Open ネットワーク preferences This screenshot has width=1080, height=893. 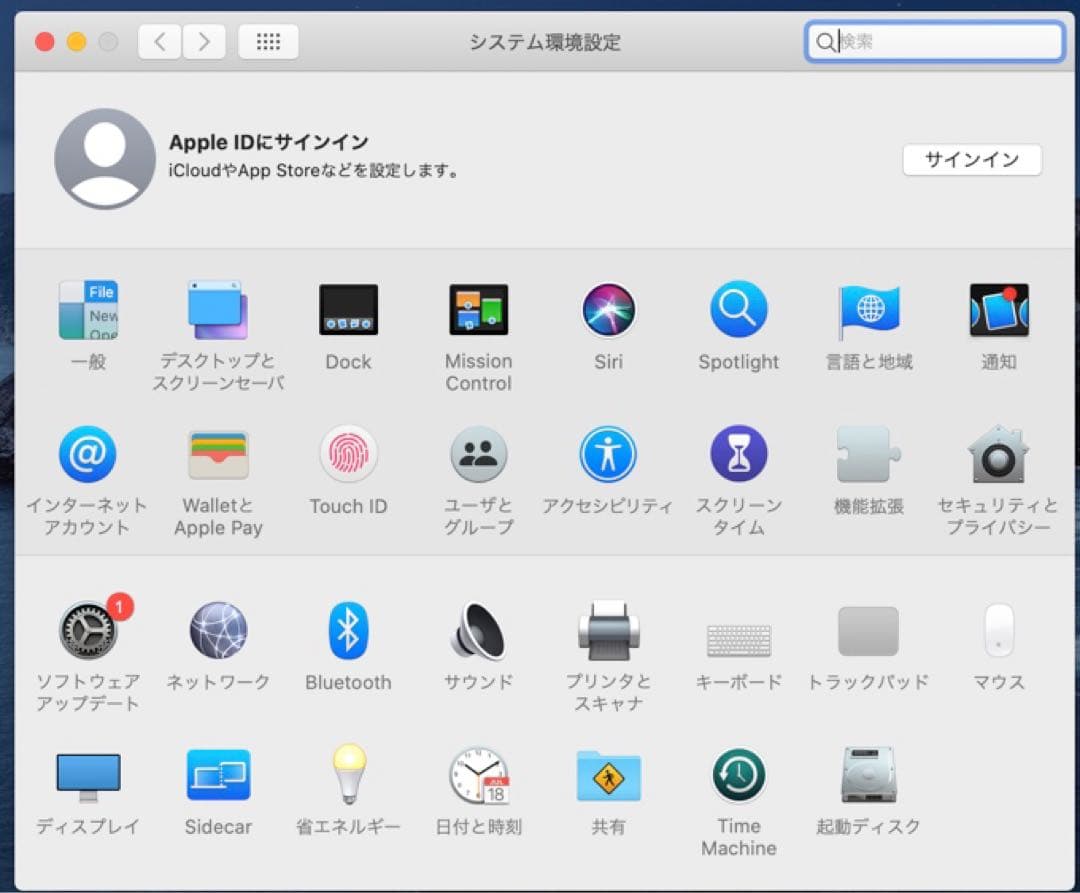tap(218, 630)
